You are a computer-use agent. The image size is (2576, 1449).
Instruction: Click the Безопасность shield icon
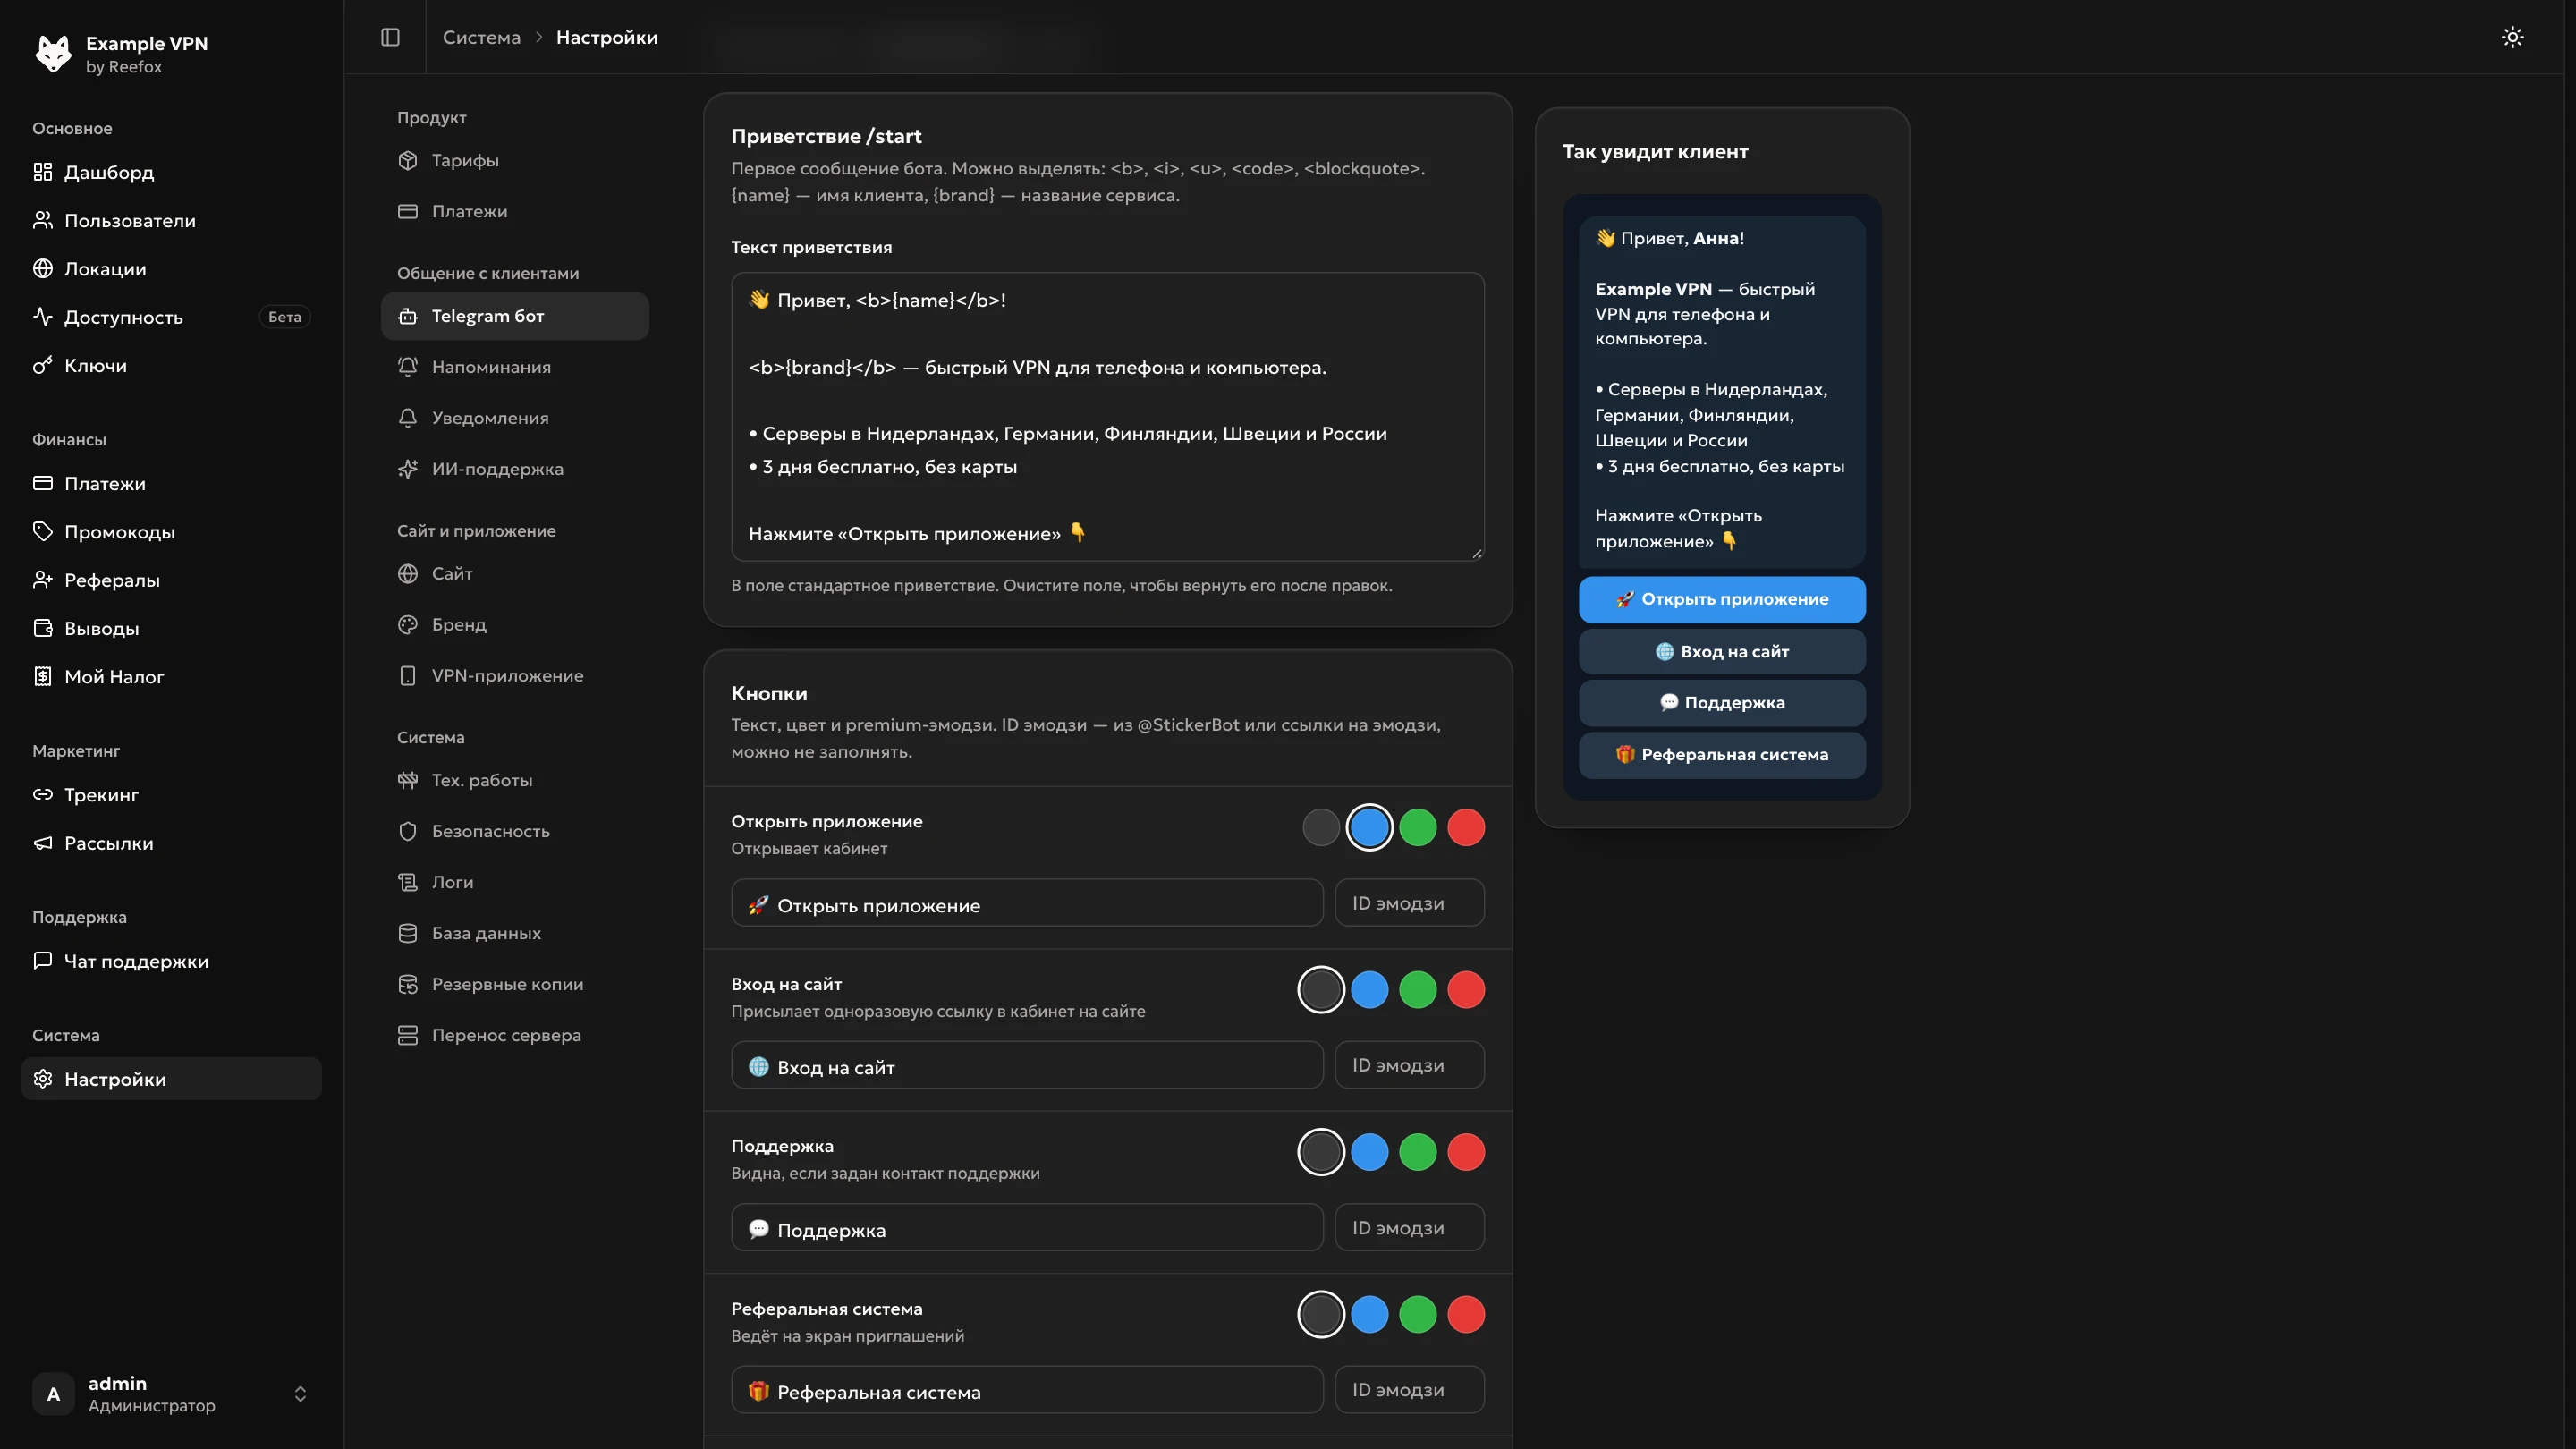tap(407, 831)
